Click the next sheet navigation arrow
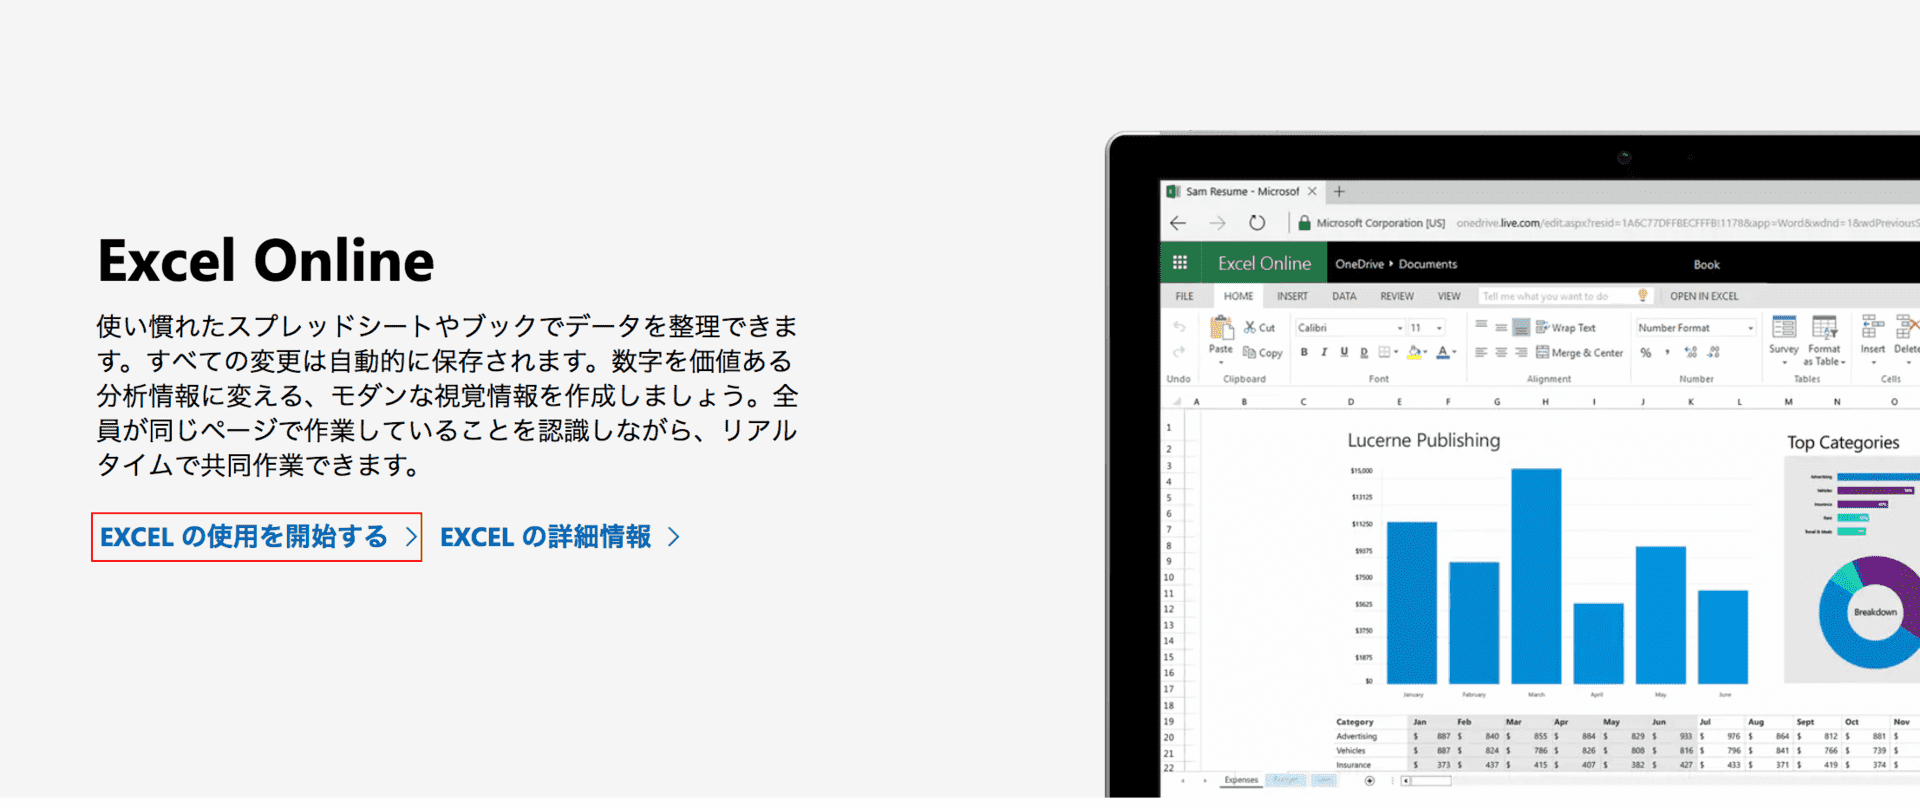1920x808 pixels. (x=1205, y=780)
